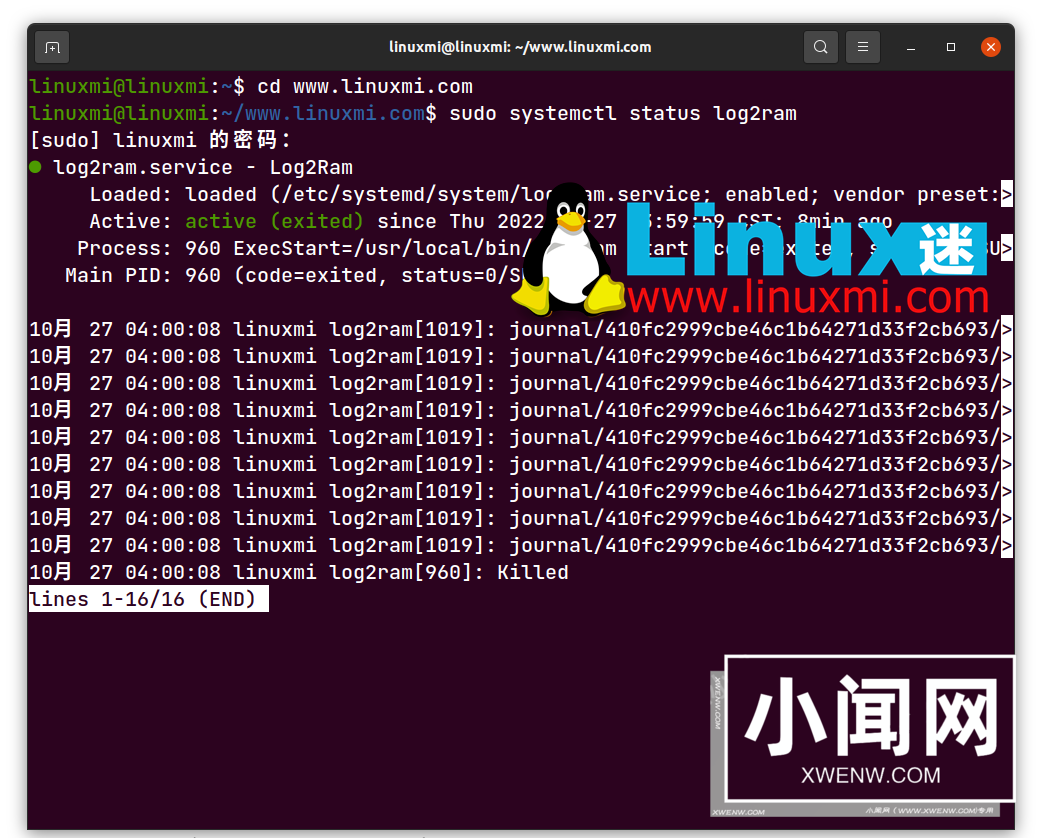Click the lines 1-16/16 (END) pager status

click(x=146, y=598)
